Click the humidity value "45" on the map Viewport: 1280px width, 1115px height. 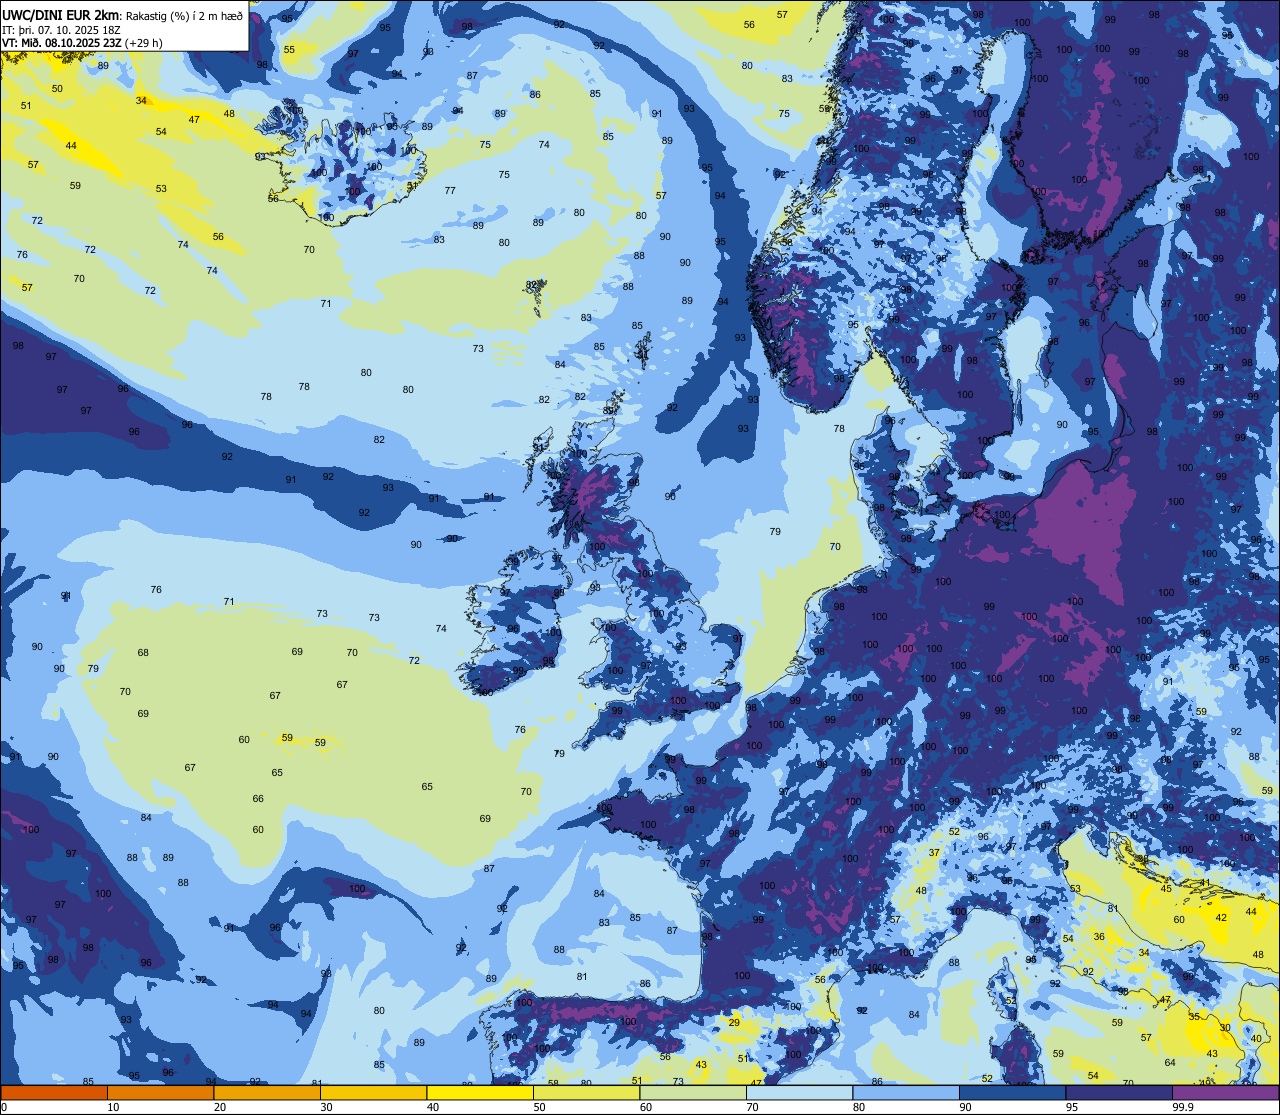click(1166, 888)
